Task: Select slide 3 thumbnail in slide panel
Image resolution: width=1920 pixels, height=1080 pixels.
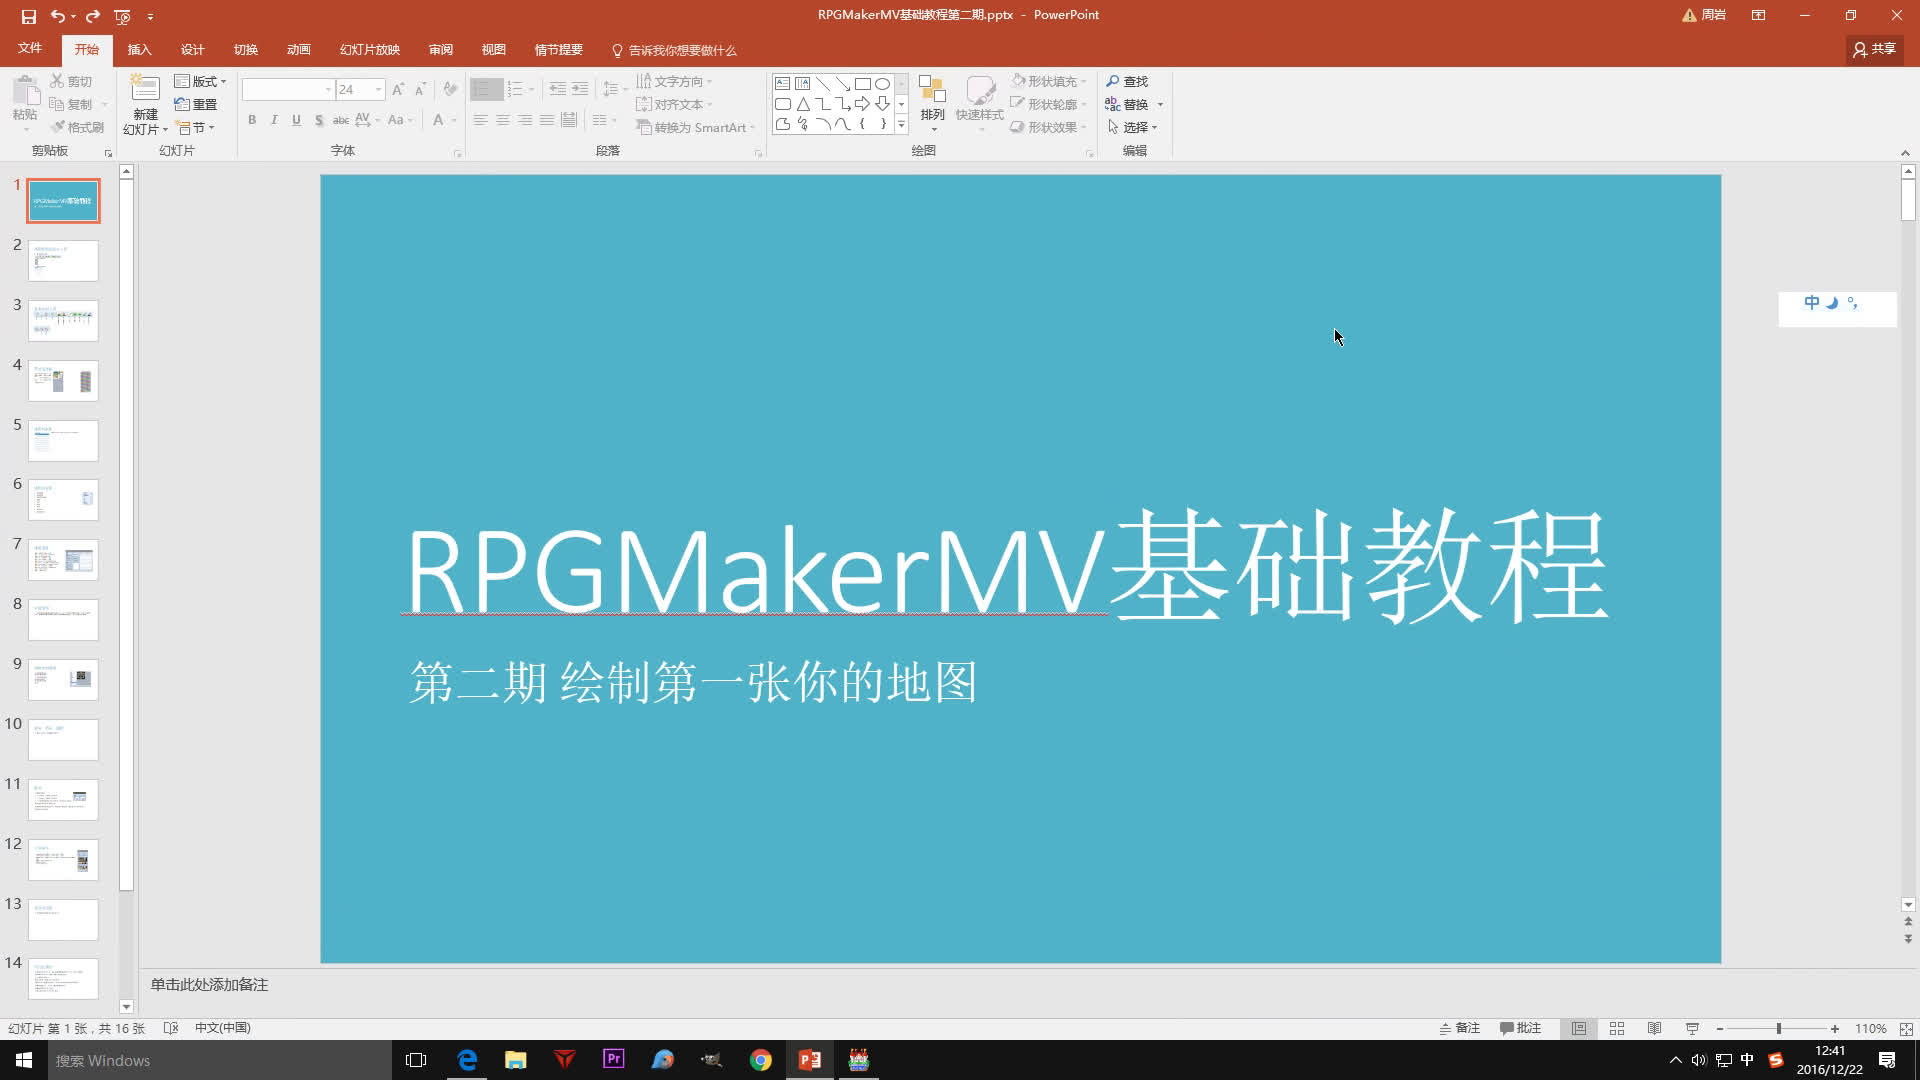Action: click(x=63, y=320)
